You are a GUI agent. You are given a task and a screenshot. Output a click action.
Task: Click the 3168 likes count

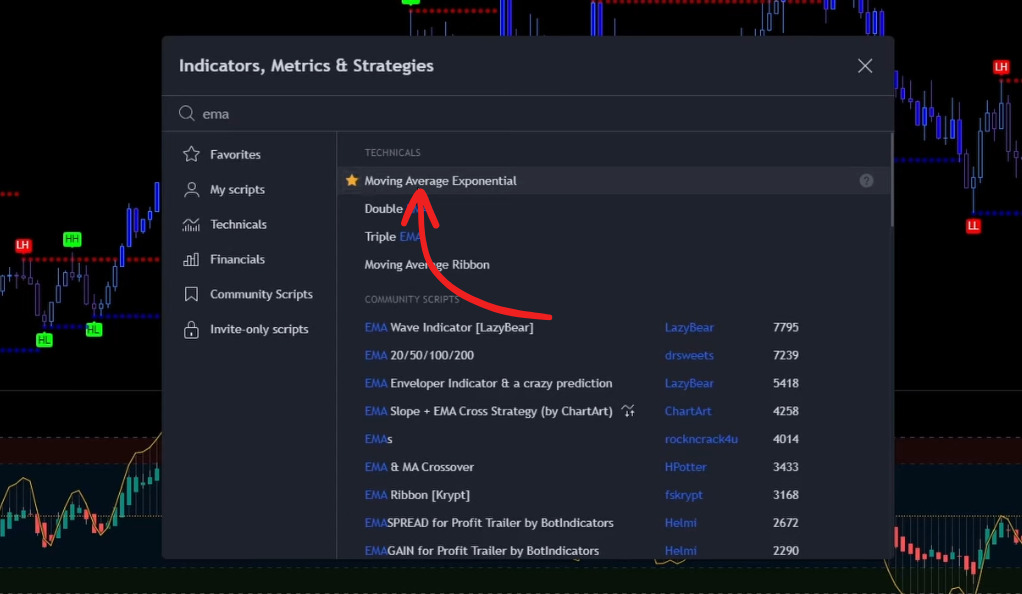pyautogui.click(x=785, y=495)
